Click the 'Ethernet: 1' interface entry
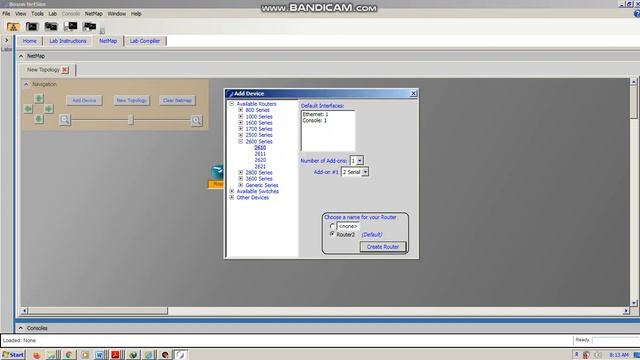 coord(315,114)
